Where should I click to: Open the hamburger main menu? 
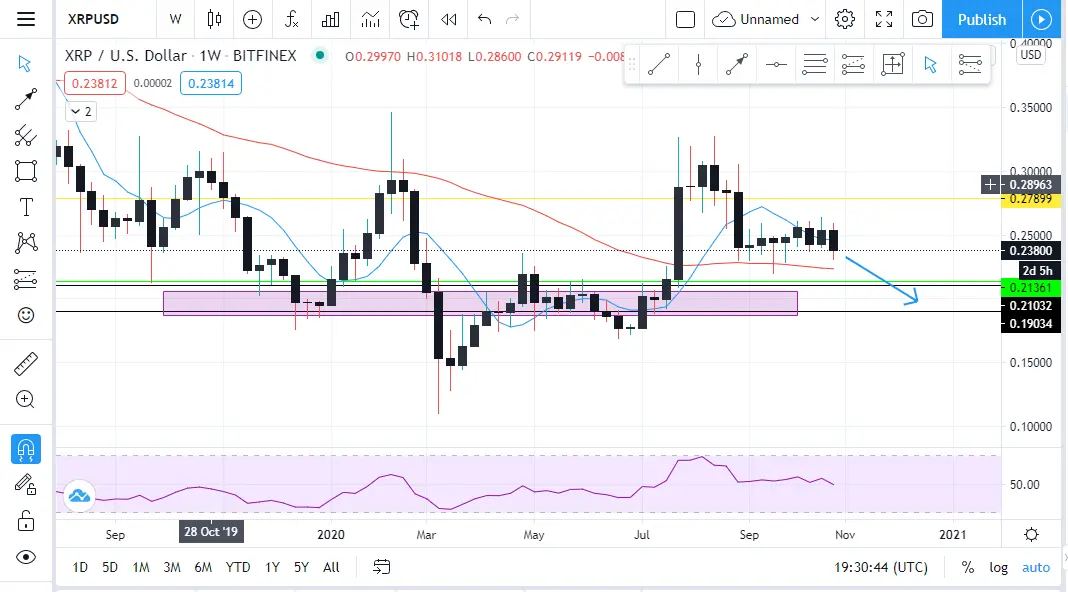click(26, 19)
